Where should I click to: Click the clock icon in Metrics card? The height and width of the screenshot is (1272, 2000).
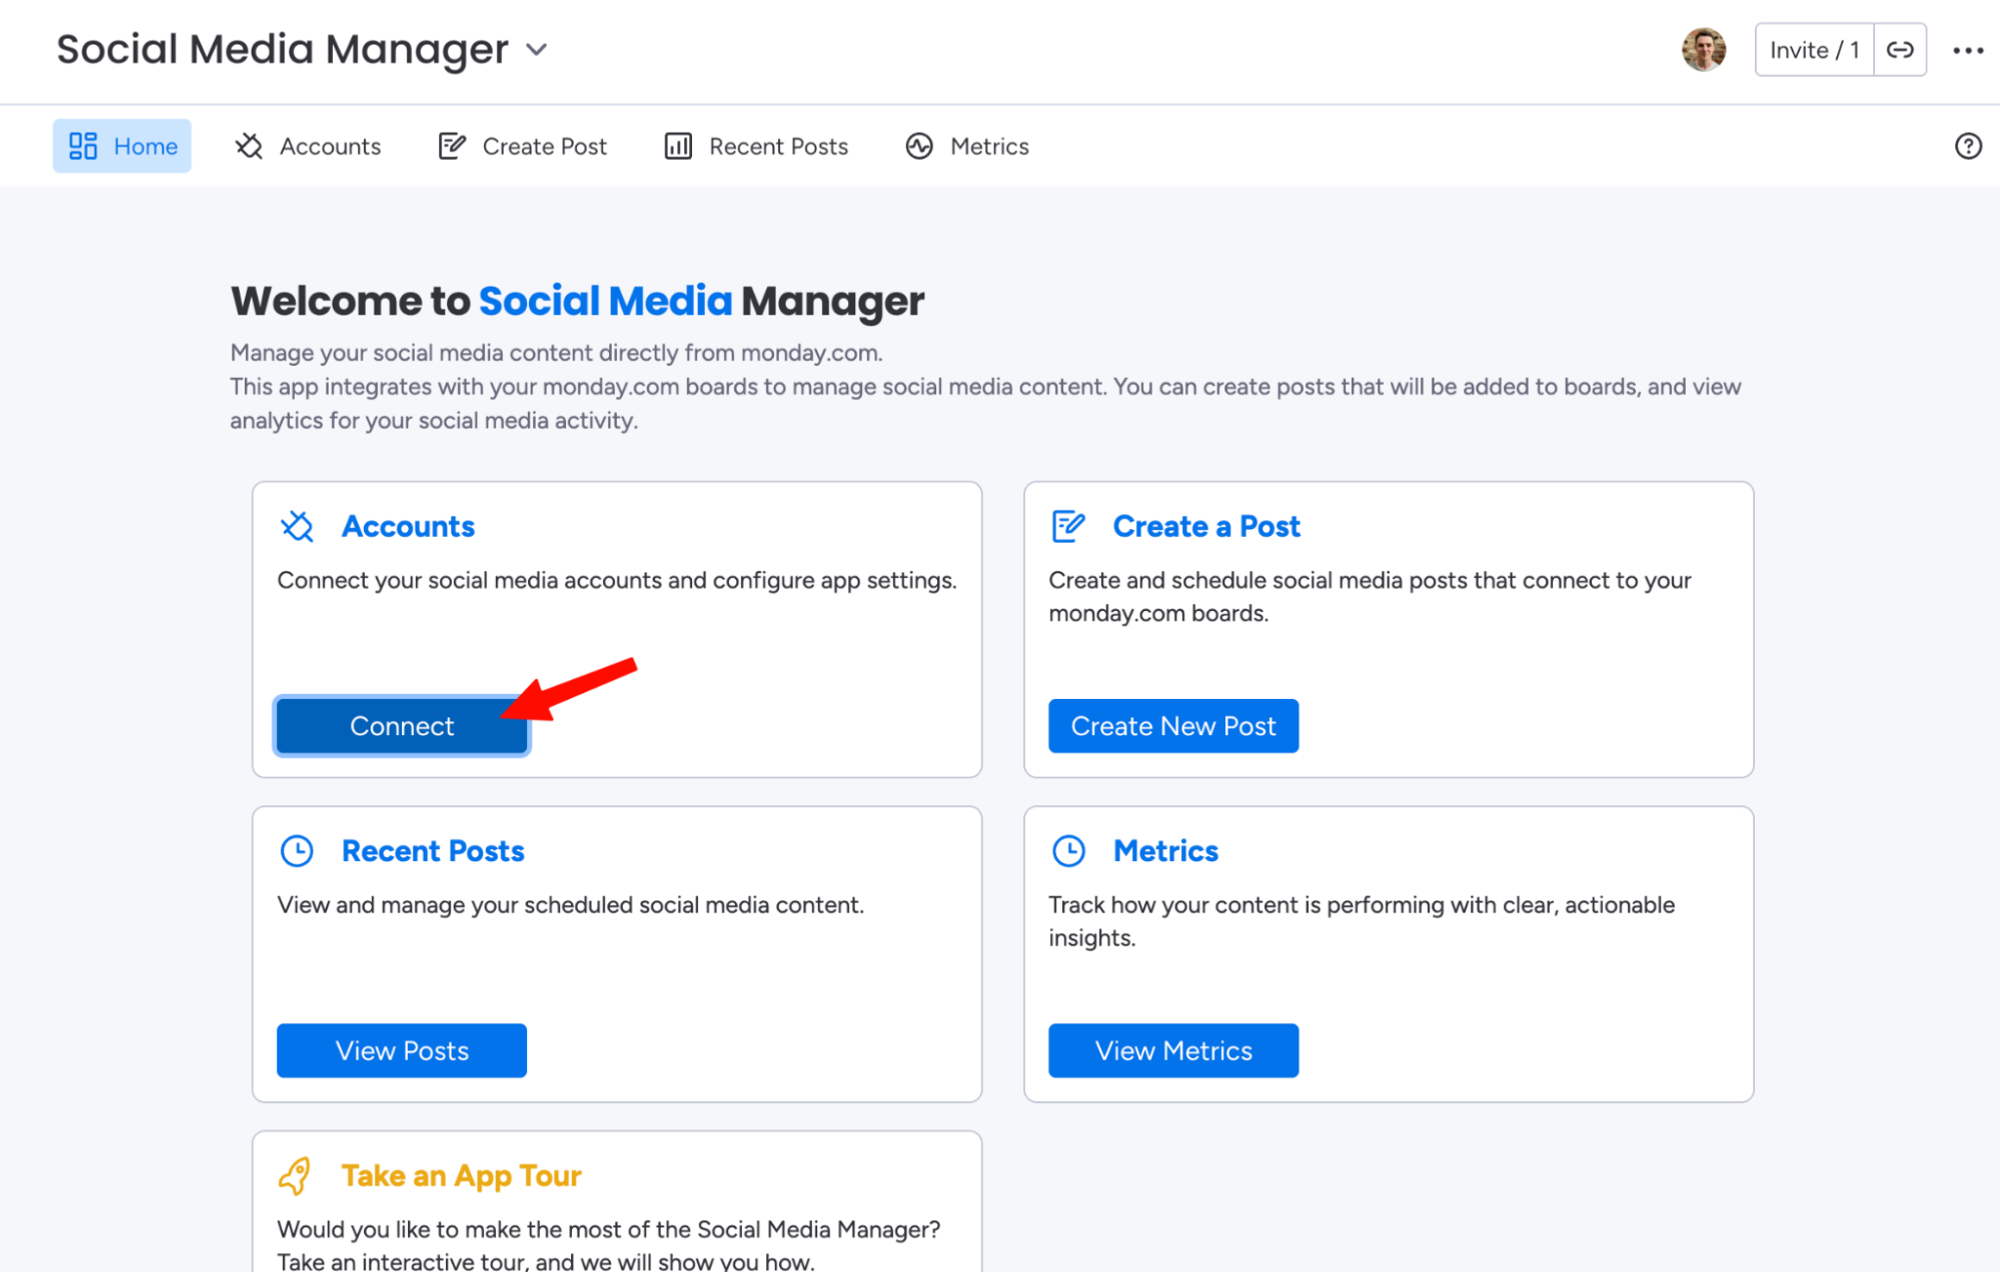click(1068, 851)
